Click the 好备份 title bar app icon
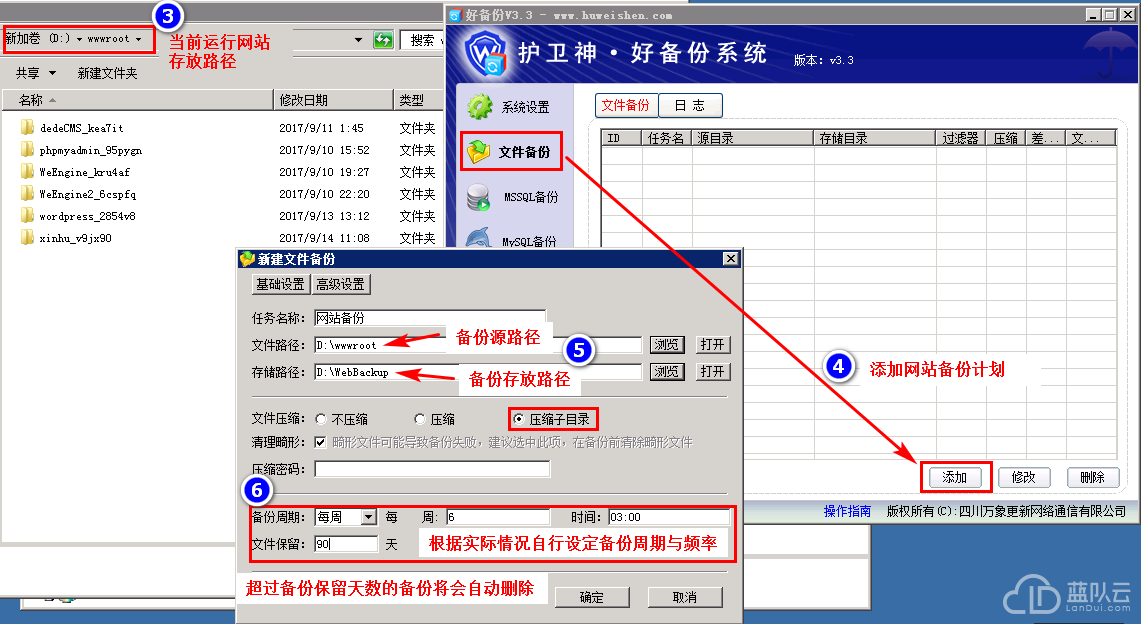The image size is (1141, 624). click(x=456, y=15)
